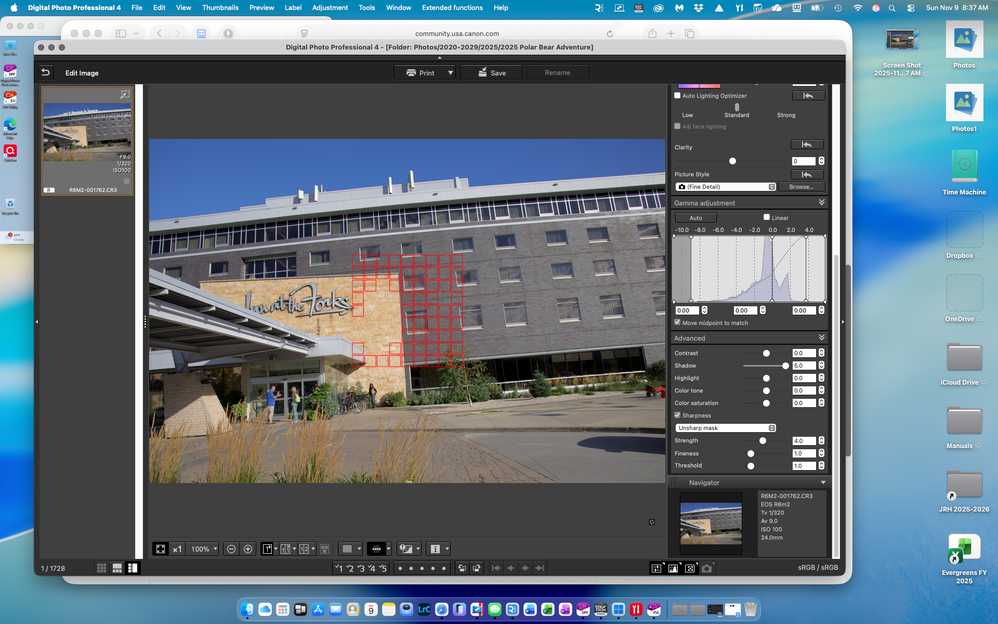Image resolution: width=998 pixels, height=624 pixels.
Task: Reset Picture Style with its revert arrow
Action: click(x=807, y=175)
